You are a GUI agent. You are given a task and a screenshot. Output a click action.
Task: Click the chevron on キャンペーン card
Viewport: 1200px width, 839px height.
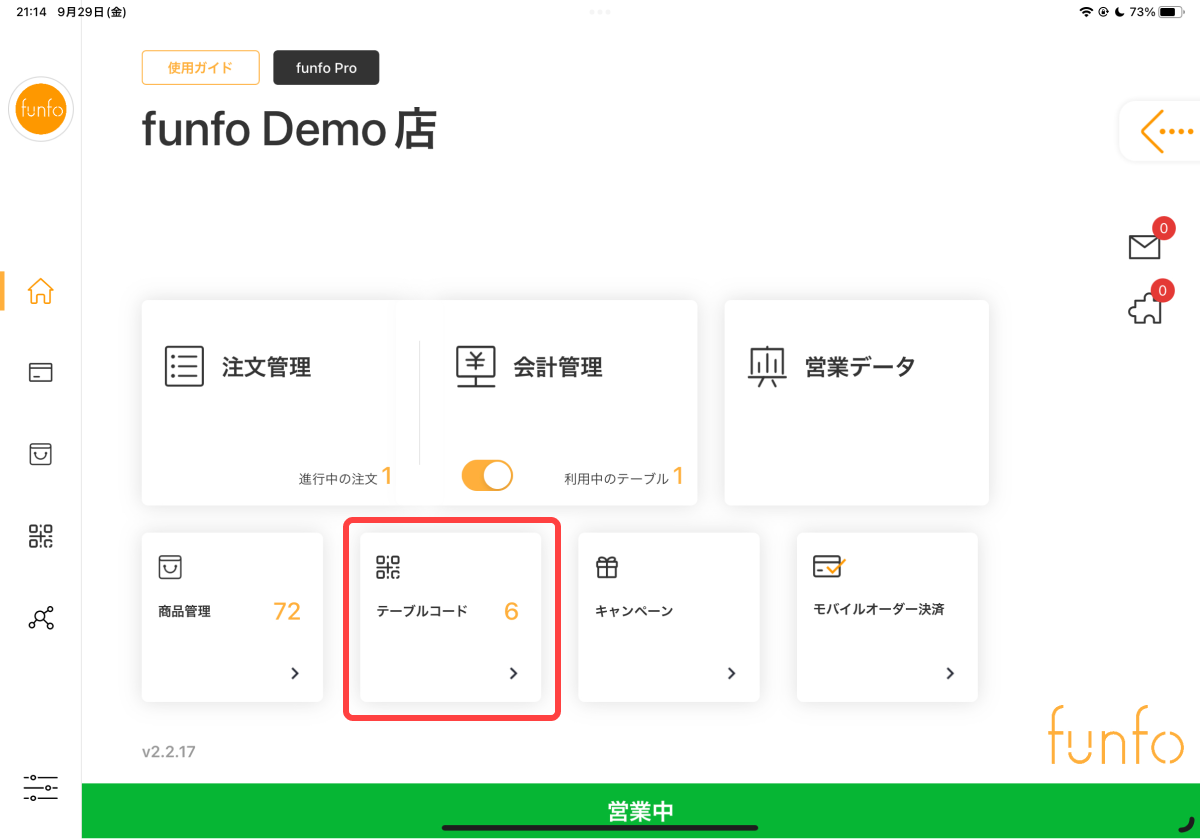731,673
